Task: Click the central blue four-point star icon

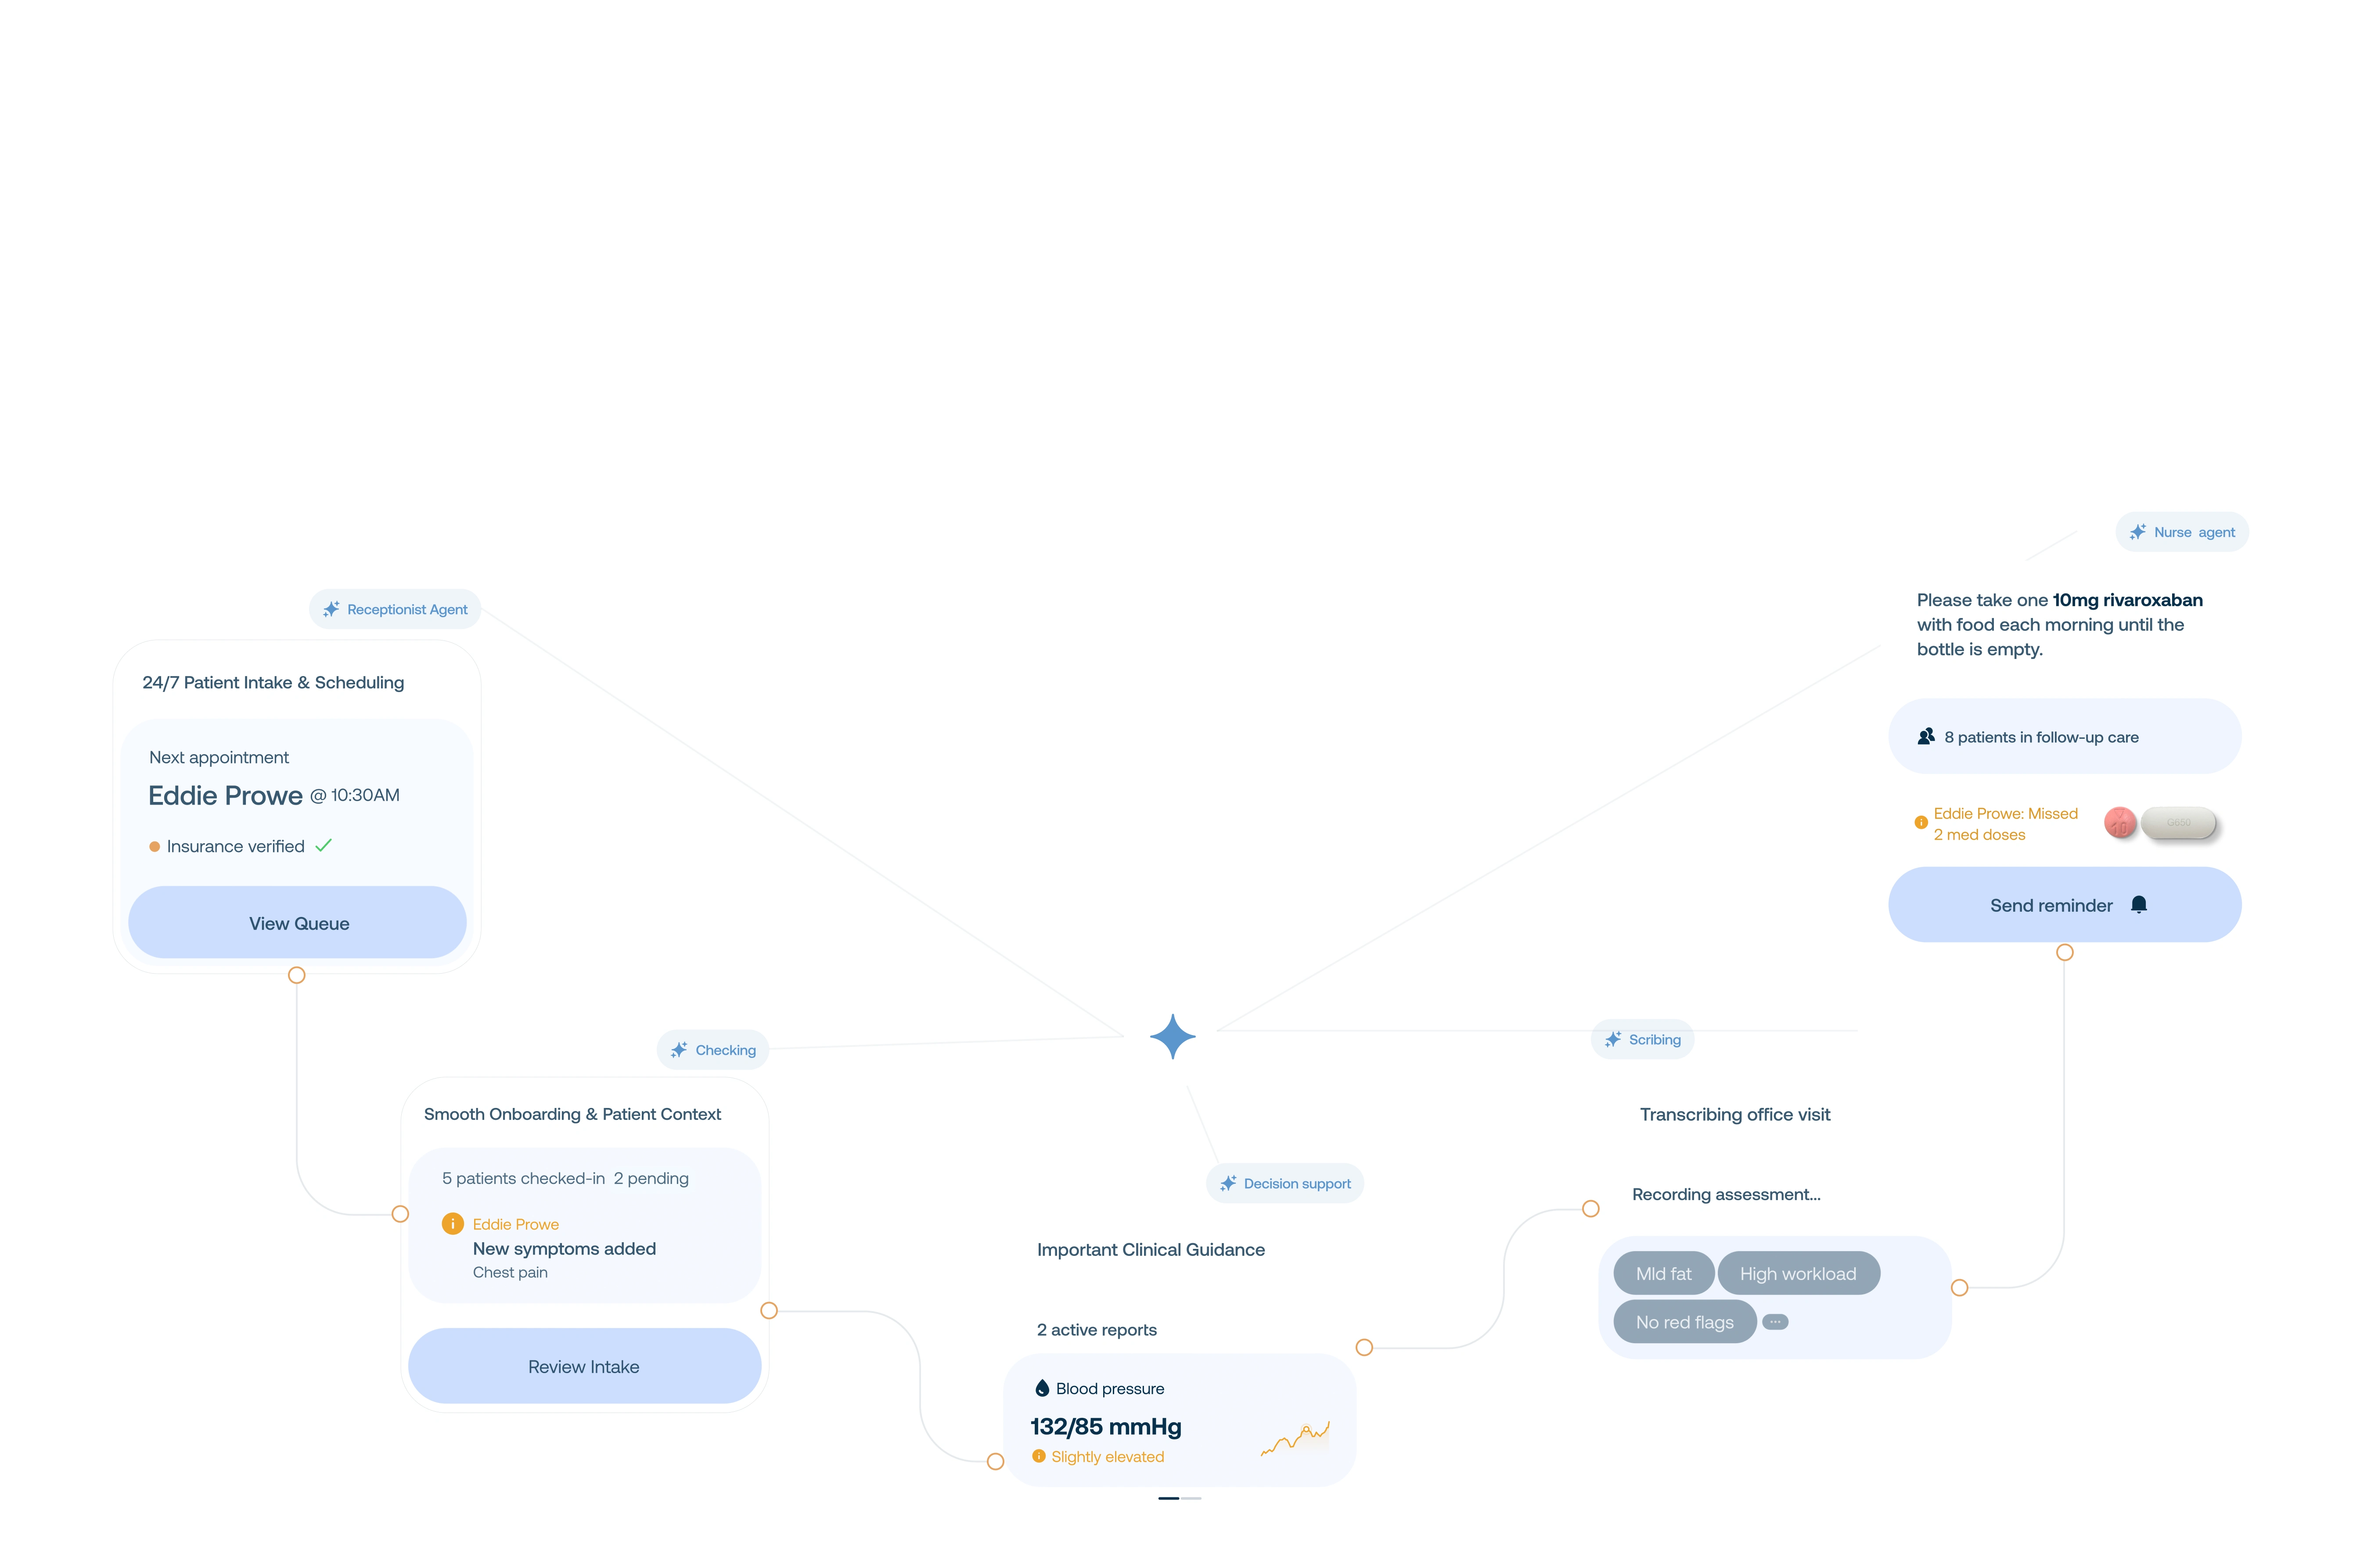Action: [x=1172, y=1036]
